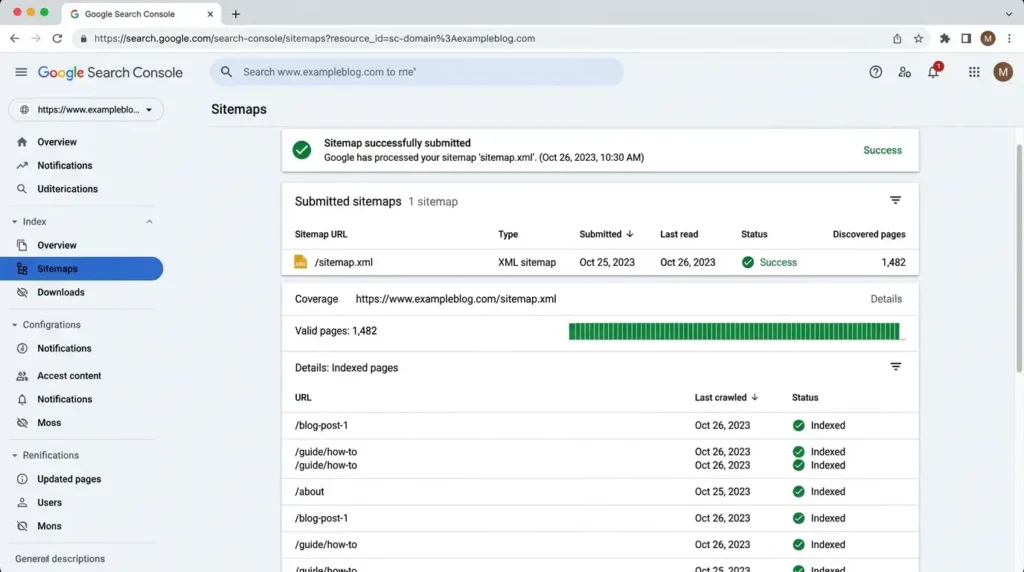1024x572 pixels.
Task: Open the property selector dropdown
Action: point(86,110)
